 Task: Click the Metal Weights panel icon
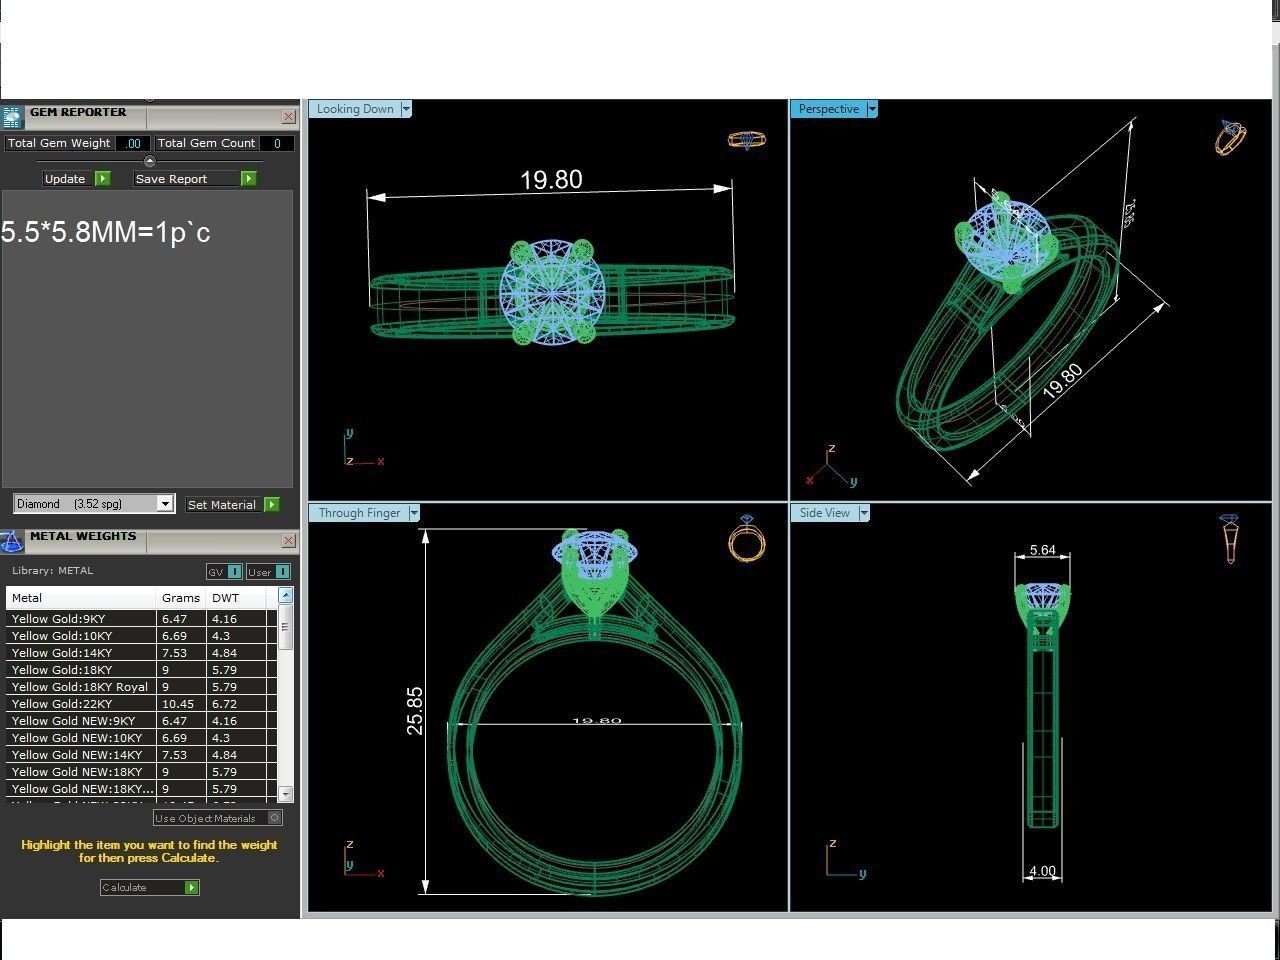coord(12,541)
